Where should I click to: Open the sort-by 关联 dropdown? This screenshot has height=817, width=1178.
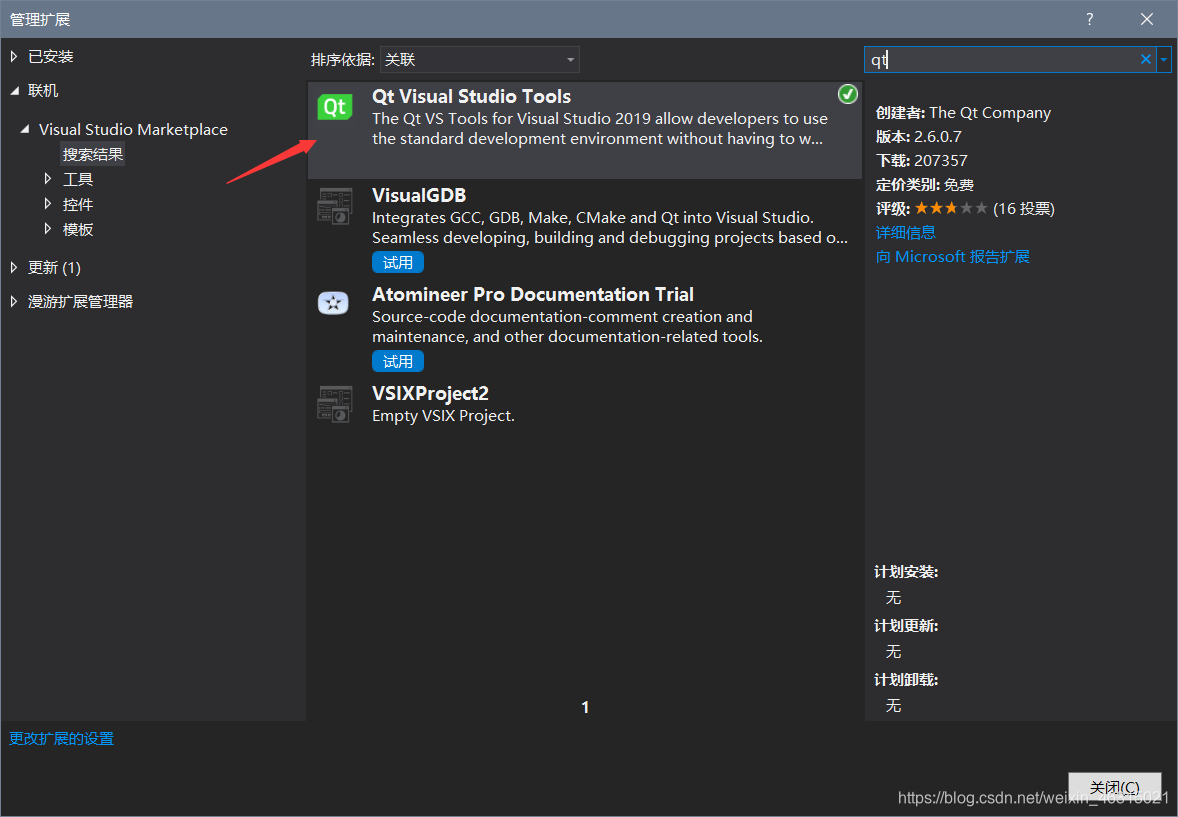click(479, 59)
